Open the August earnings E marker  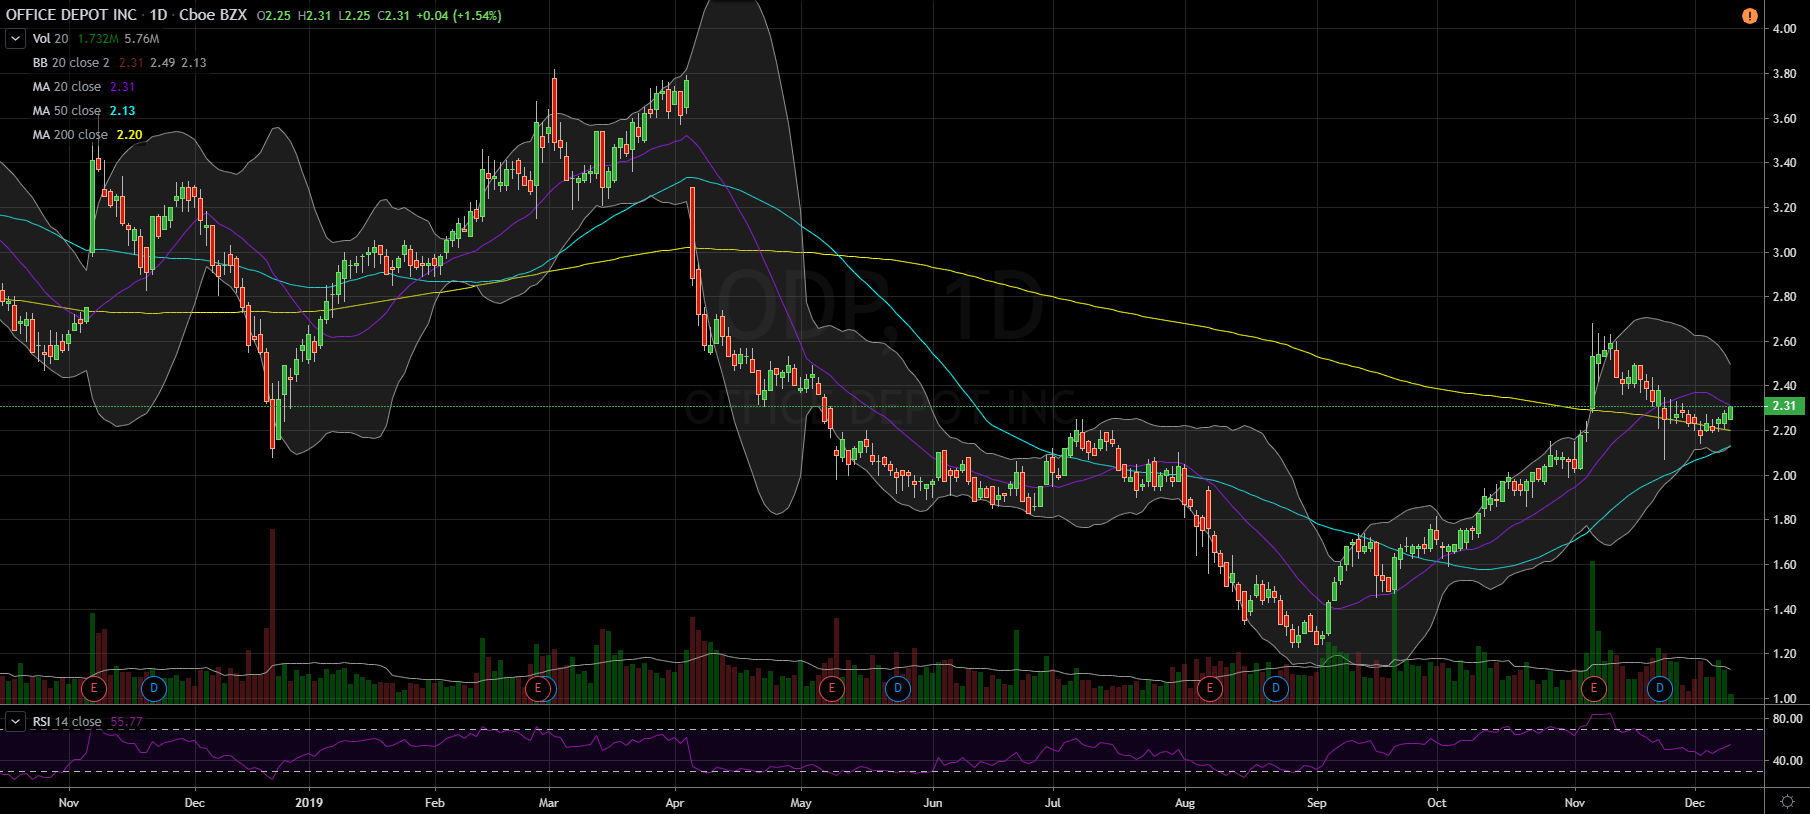(1210, 688)
